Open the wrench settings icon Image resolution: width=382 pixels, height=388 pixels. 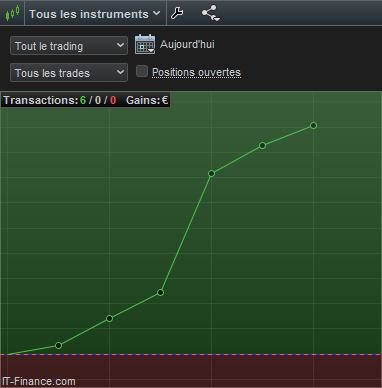[x=177, y=13]
